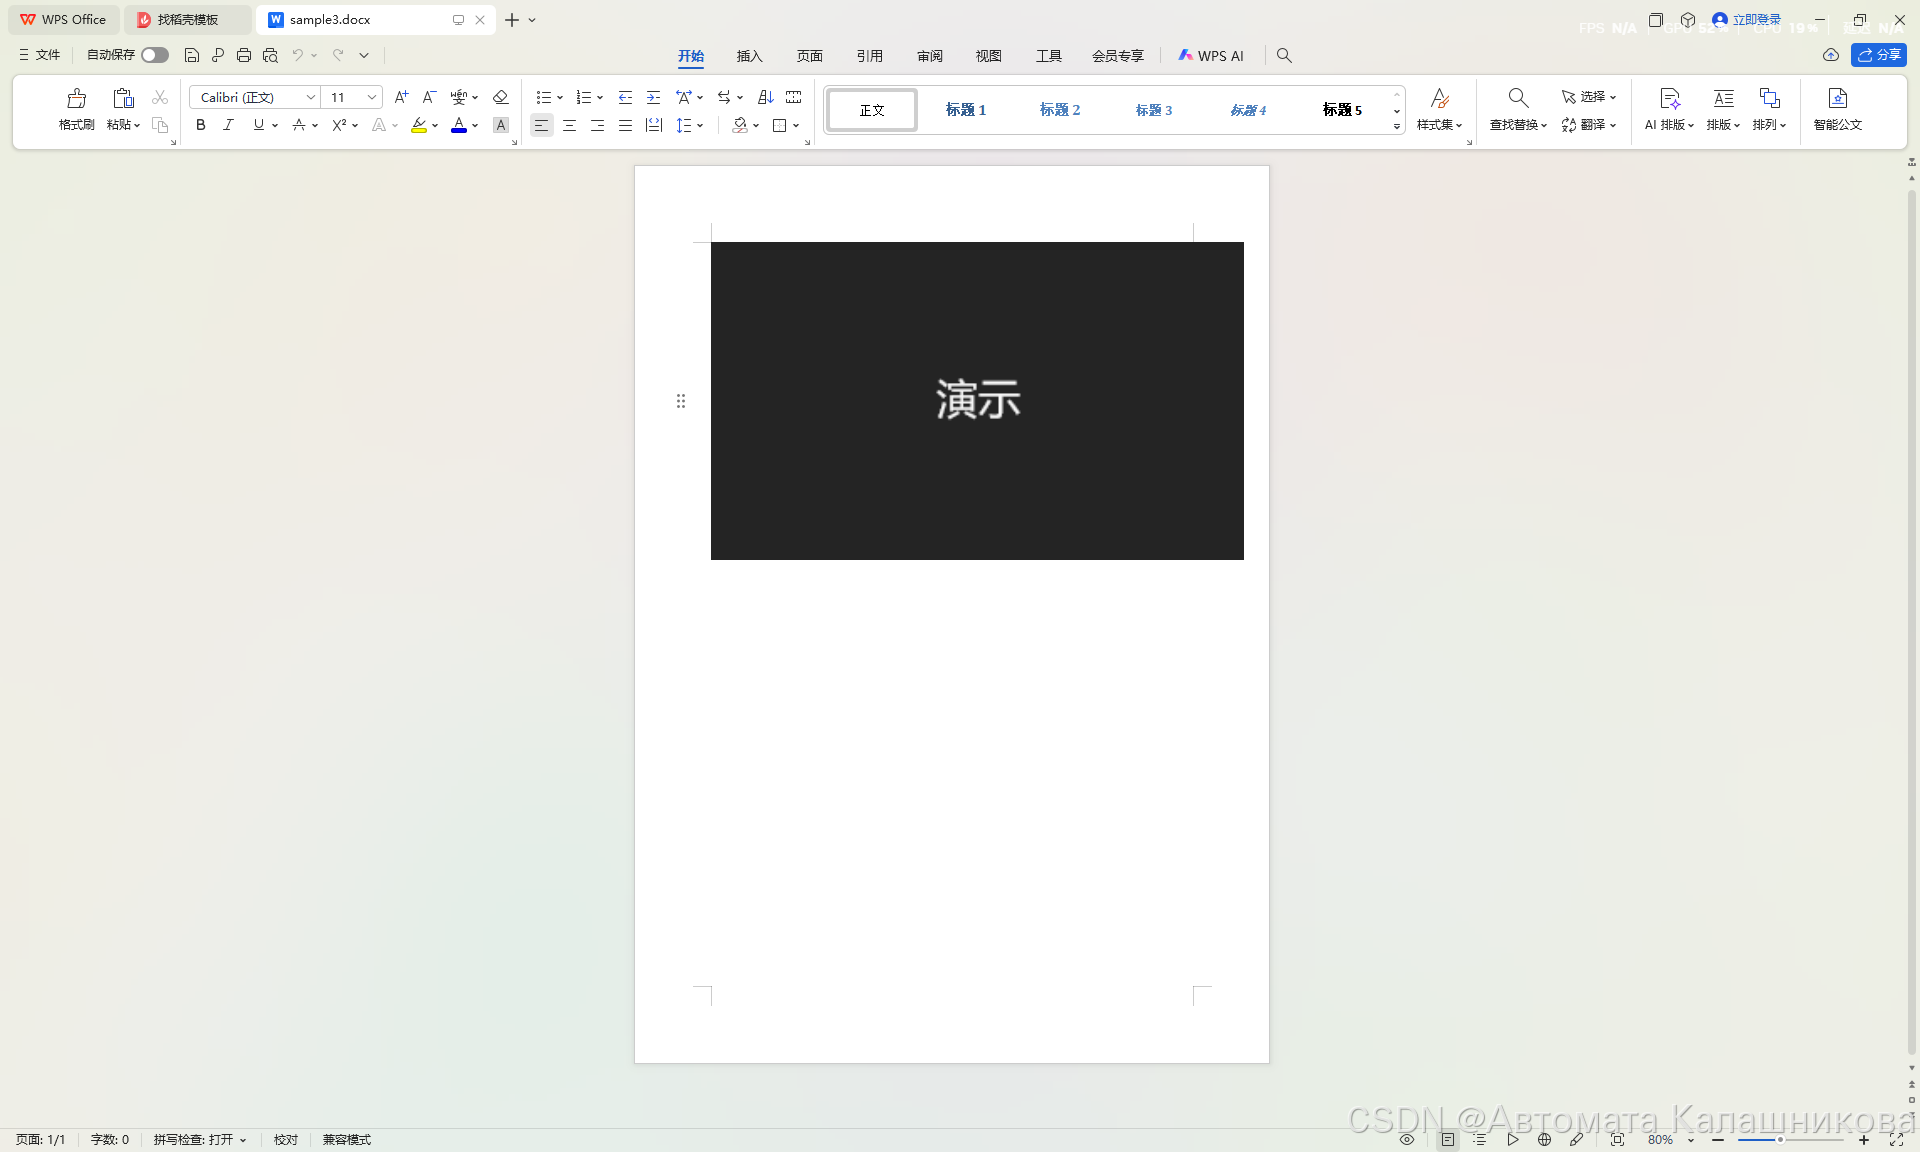The height and width of the screenshot is (1152, 1920).
Task: Open the Calibri font name dropdown
Action: [x=310, y=97]
